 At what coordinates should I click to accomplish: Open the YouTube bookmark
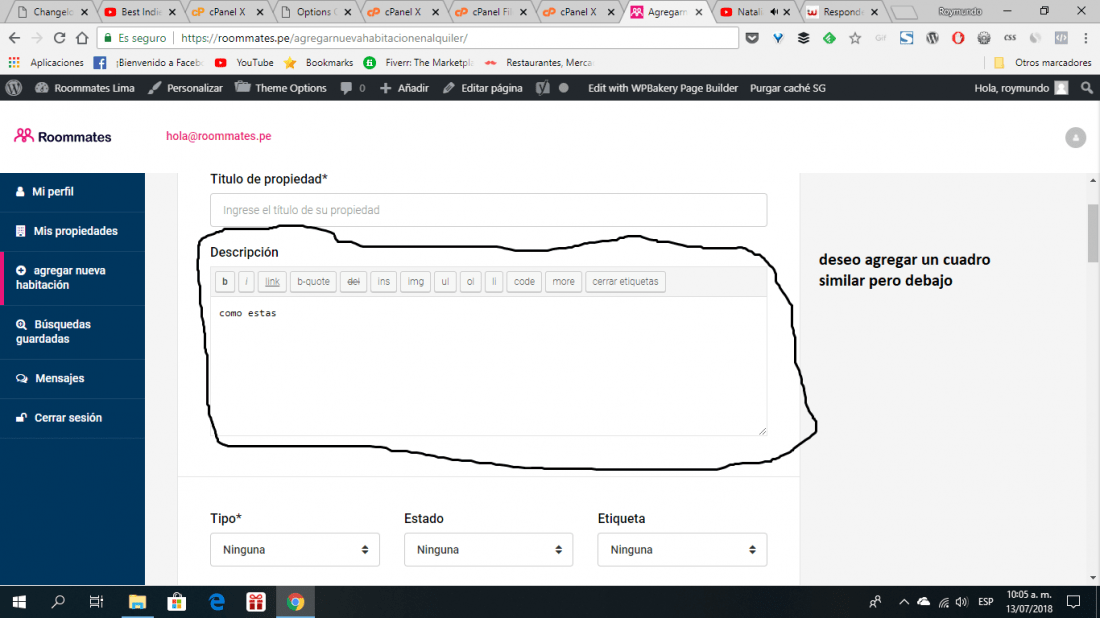click(244, 62)
